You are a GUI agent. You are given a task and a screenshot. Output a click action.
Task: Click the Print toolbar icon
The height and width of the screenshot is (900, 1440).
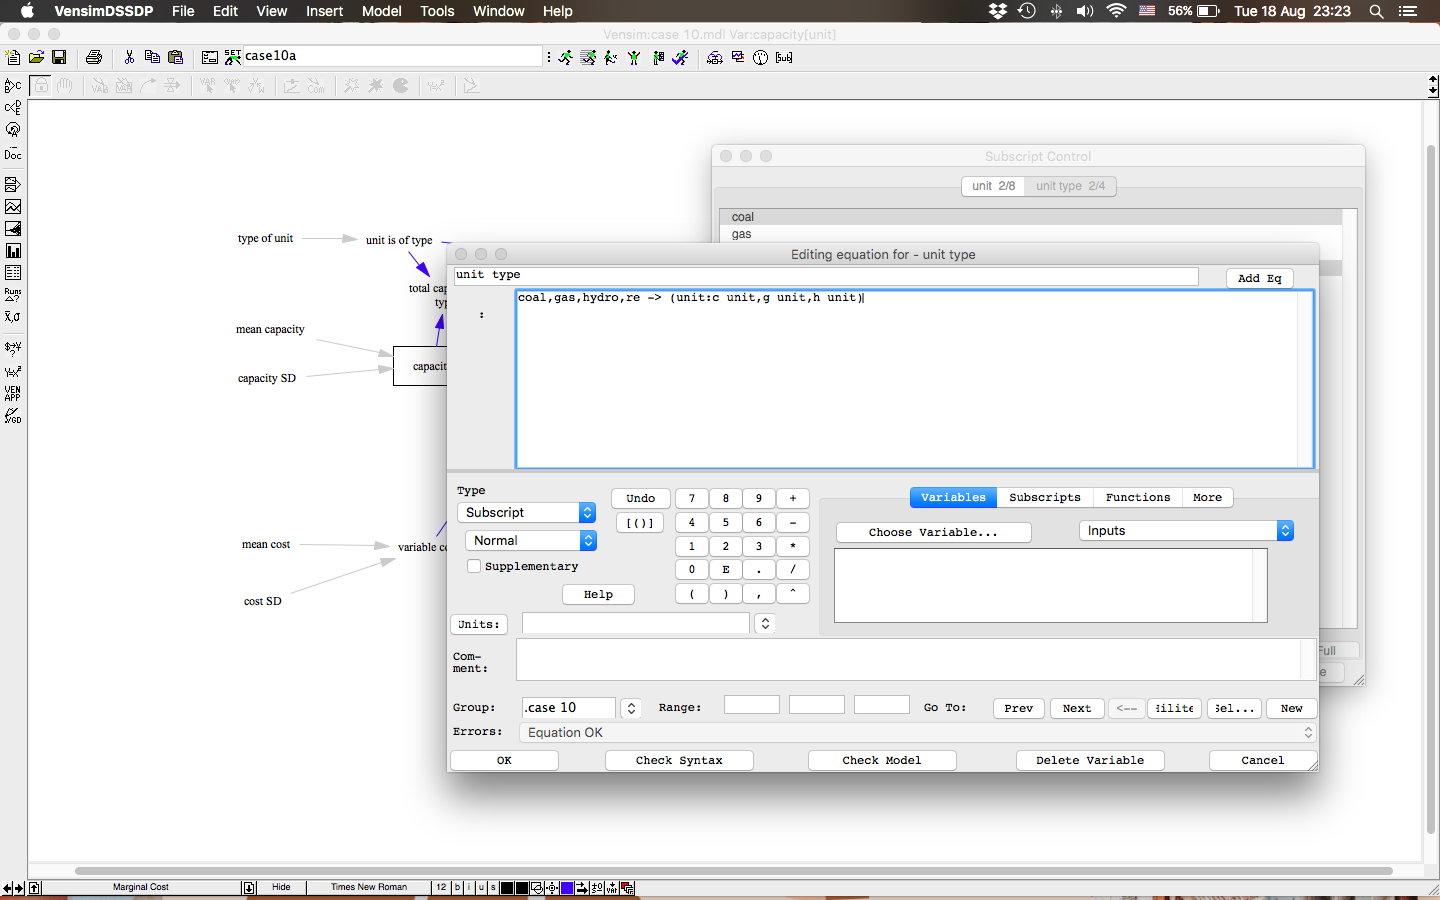[x=94, y=57]
